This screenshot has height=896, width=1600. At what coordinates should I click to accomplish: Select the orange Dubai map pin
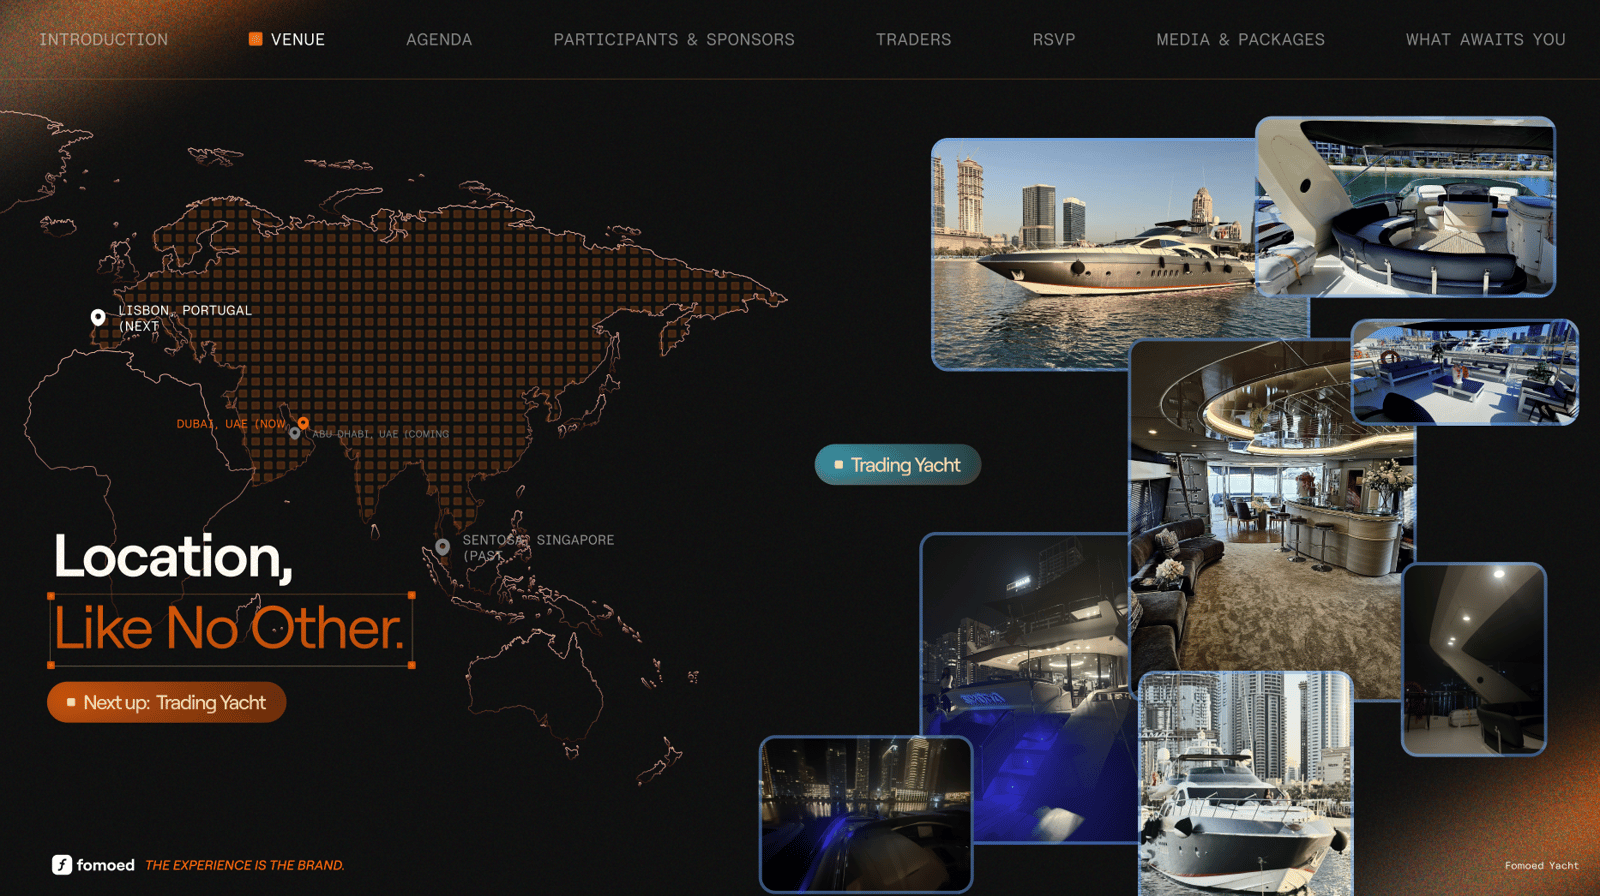click(303, 423)
